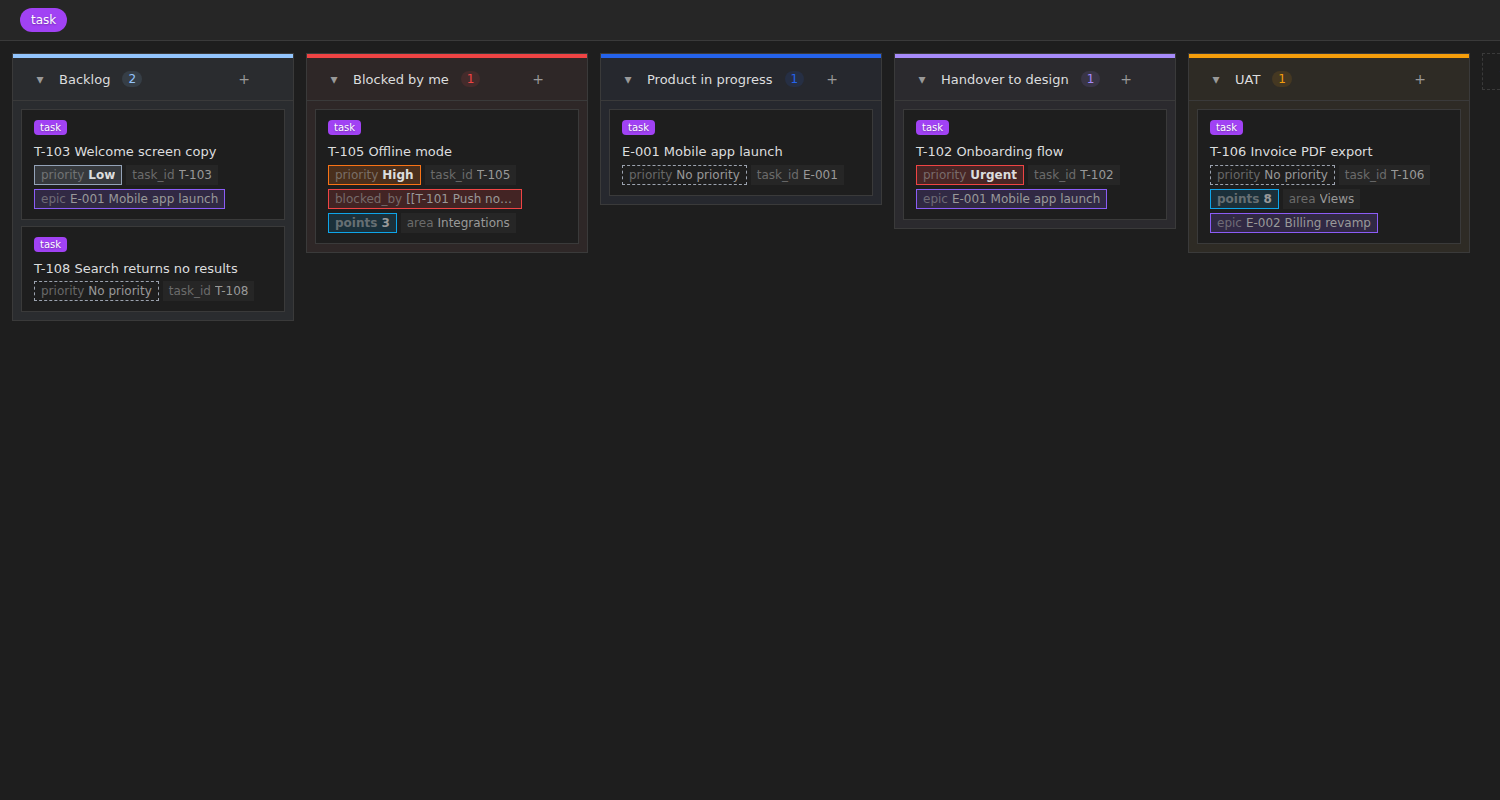The image size is (1500, 800).
Task: Click the priority Low chip on T-103
Action: pos(78,175)
